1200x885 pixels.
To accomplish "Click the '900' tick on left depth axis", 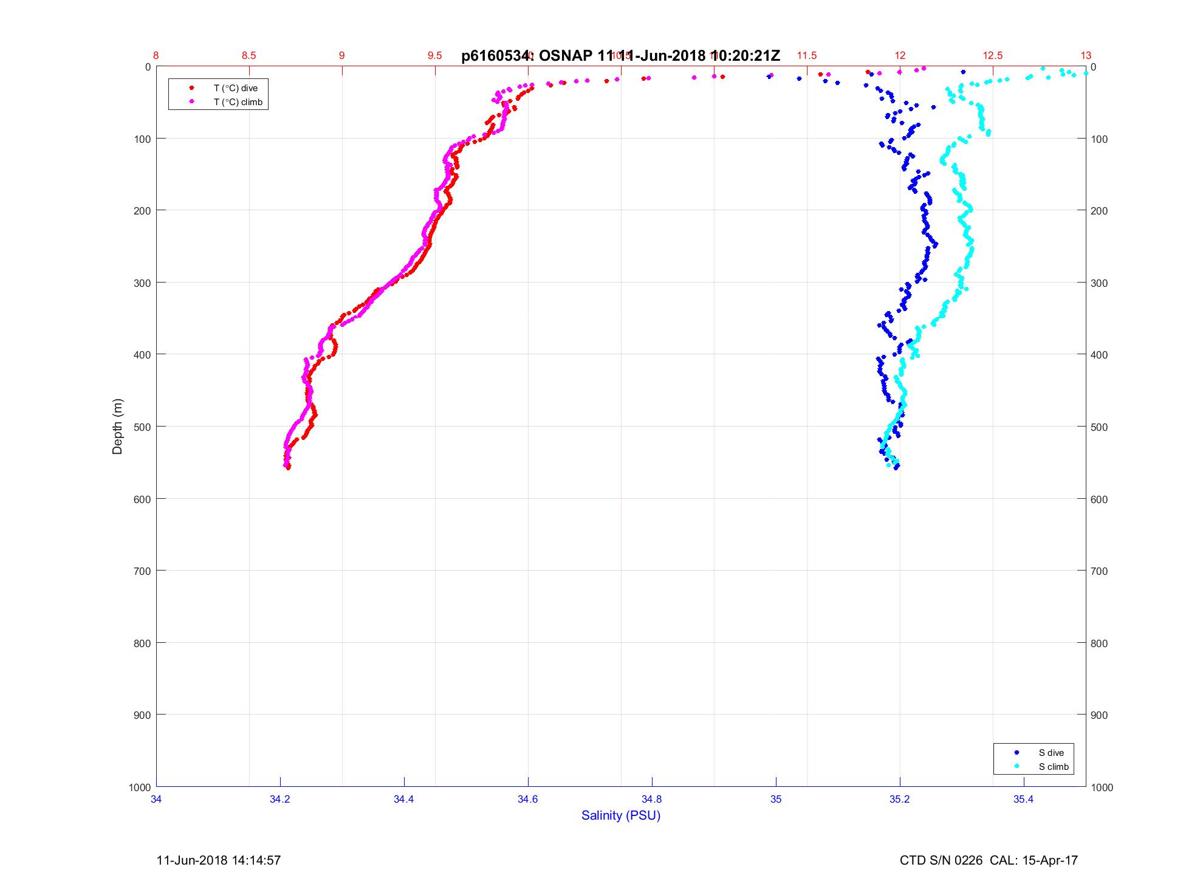I will coord(142,715).
